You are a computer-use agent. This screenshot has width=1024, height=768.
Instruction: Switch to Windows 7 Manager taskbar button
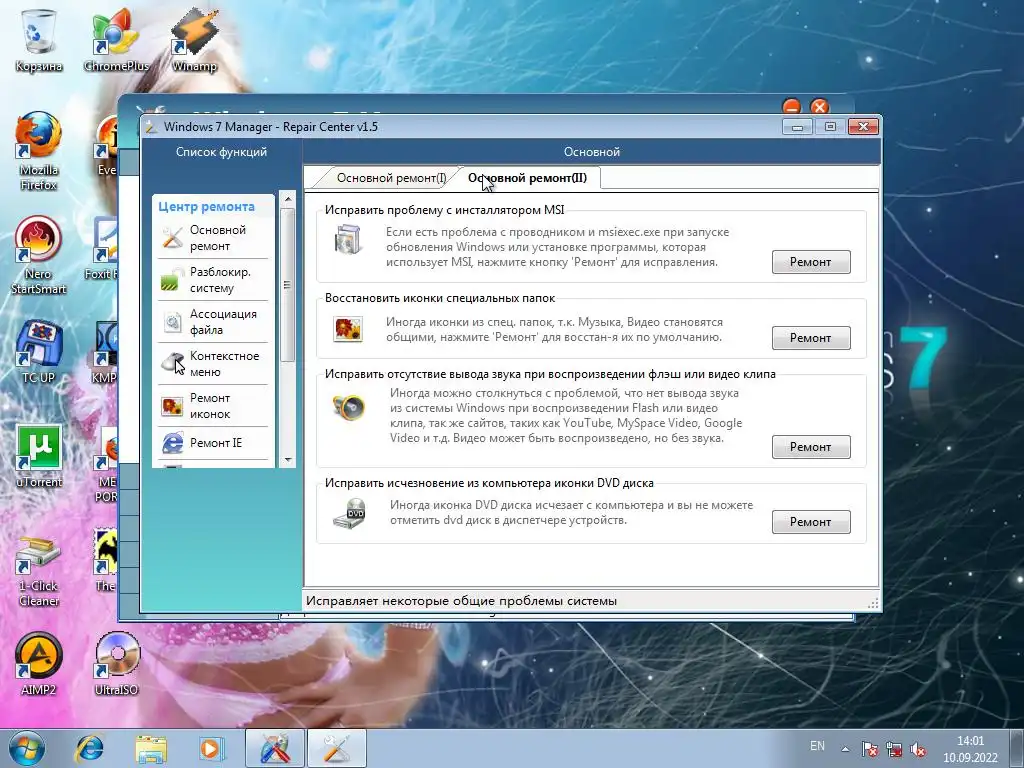click(x=275, y=748)
